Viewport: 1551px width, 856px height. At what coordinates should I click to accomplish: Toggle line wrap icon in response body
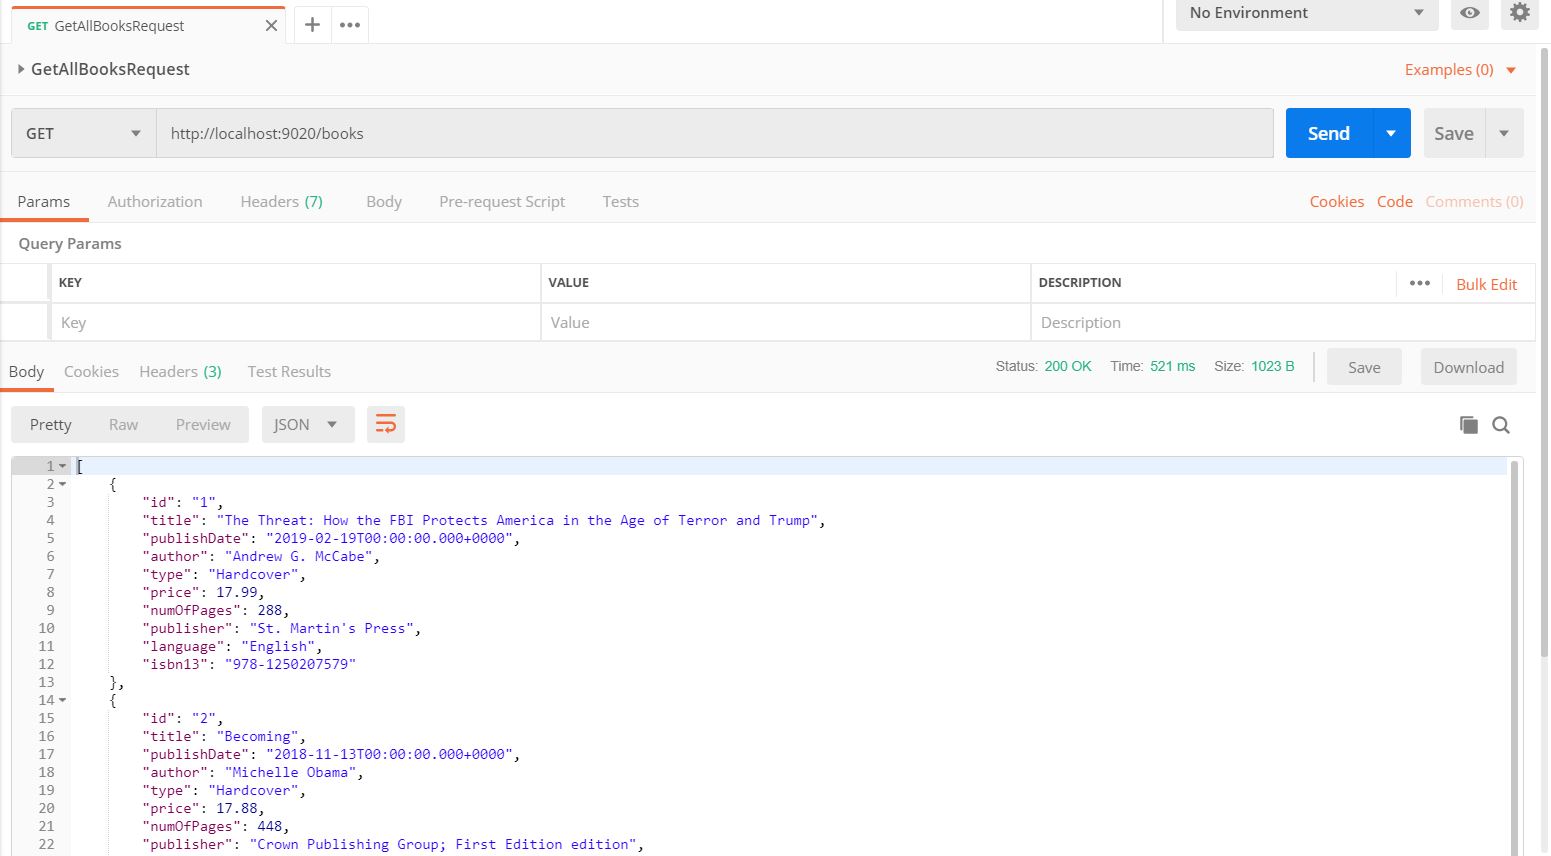(x=385, y=425)
